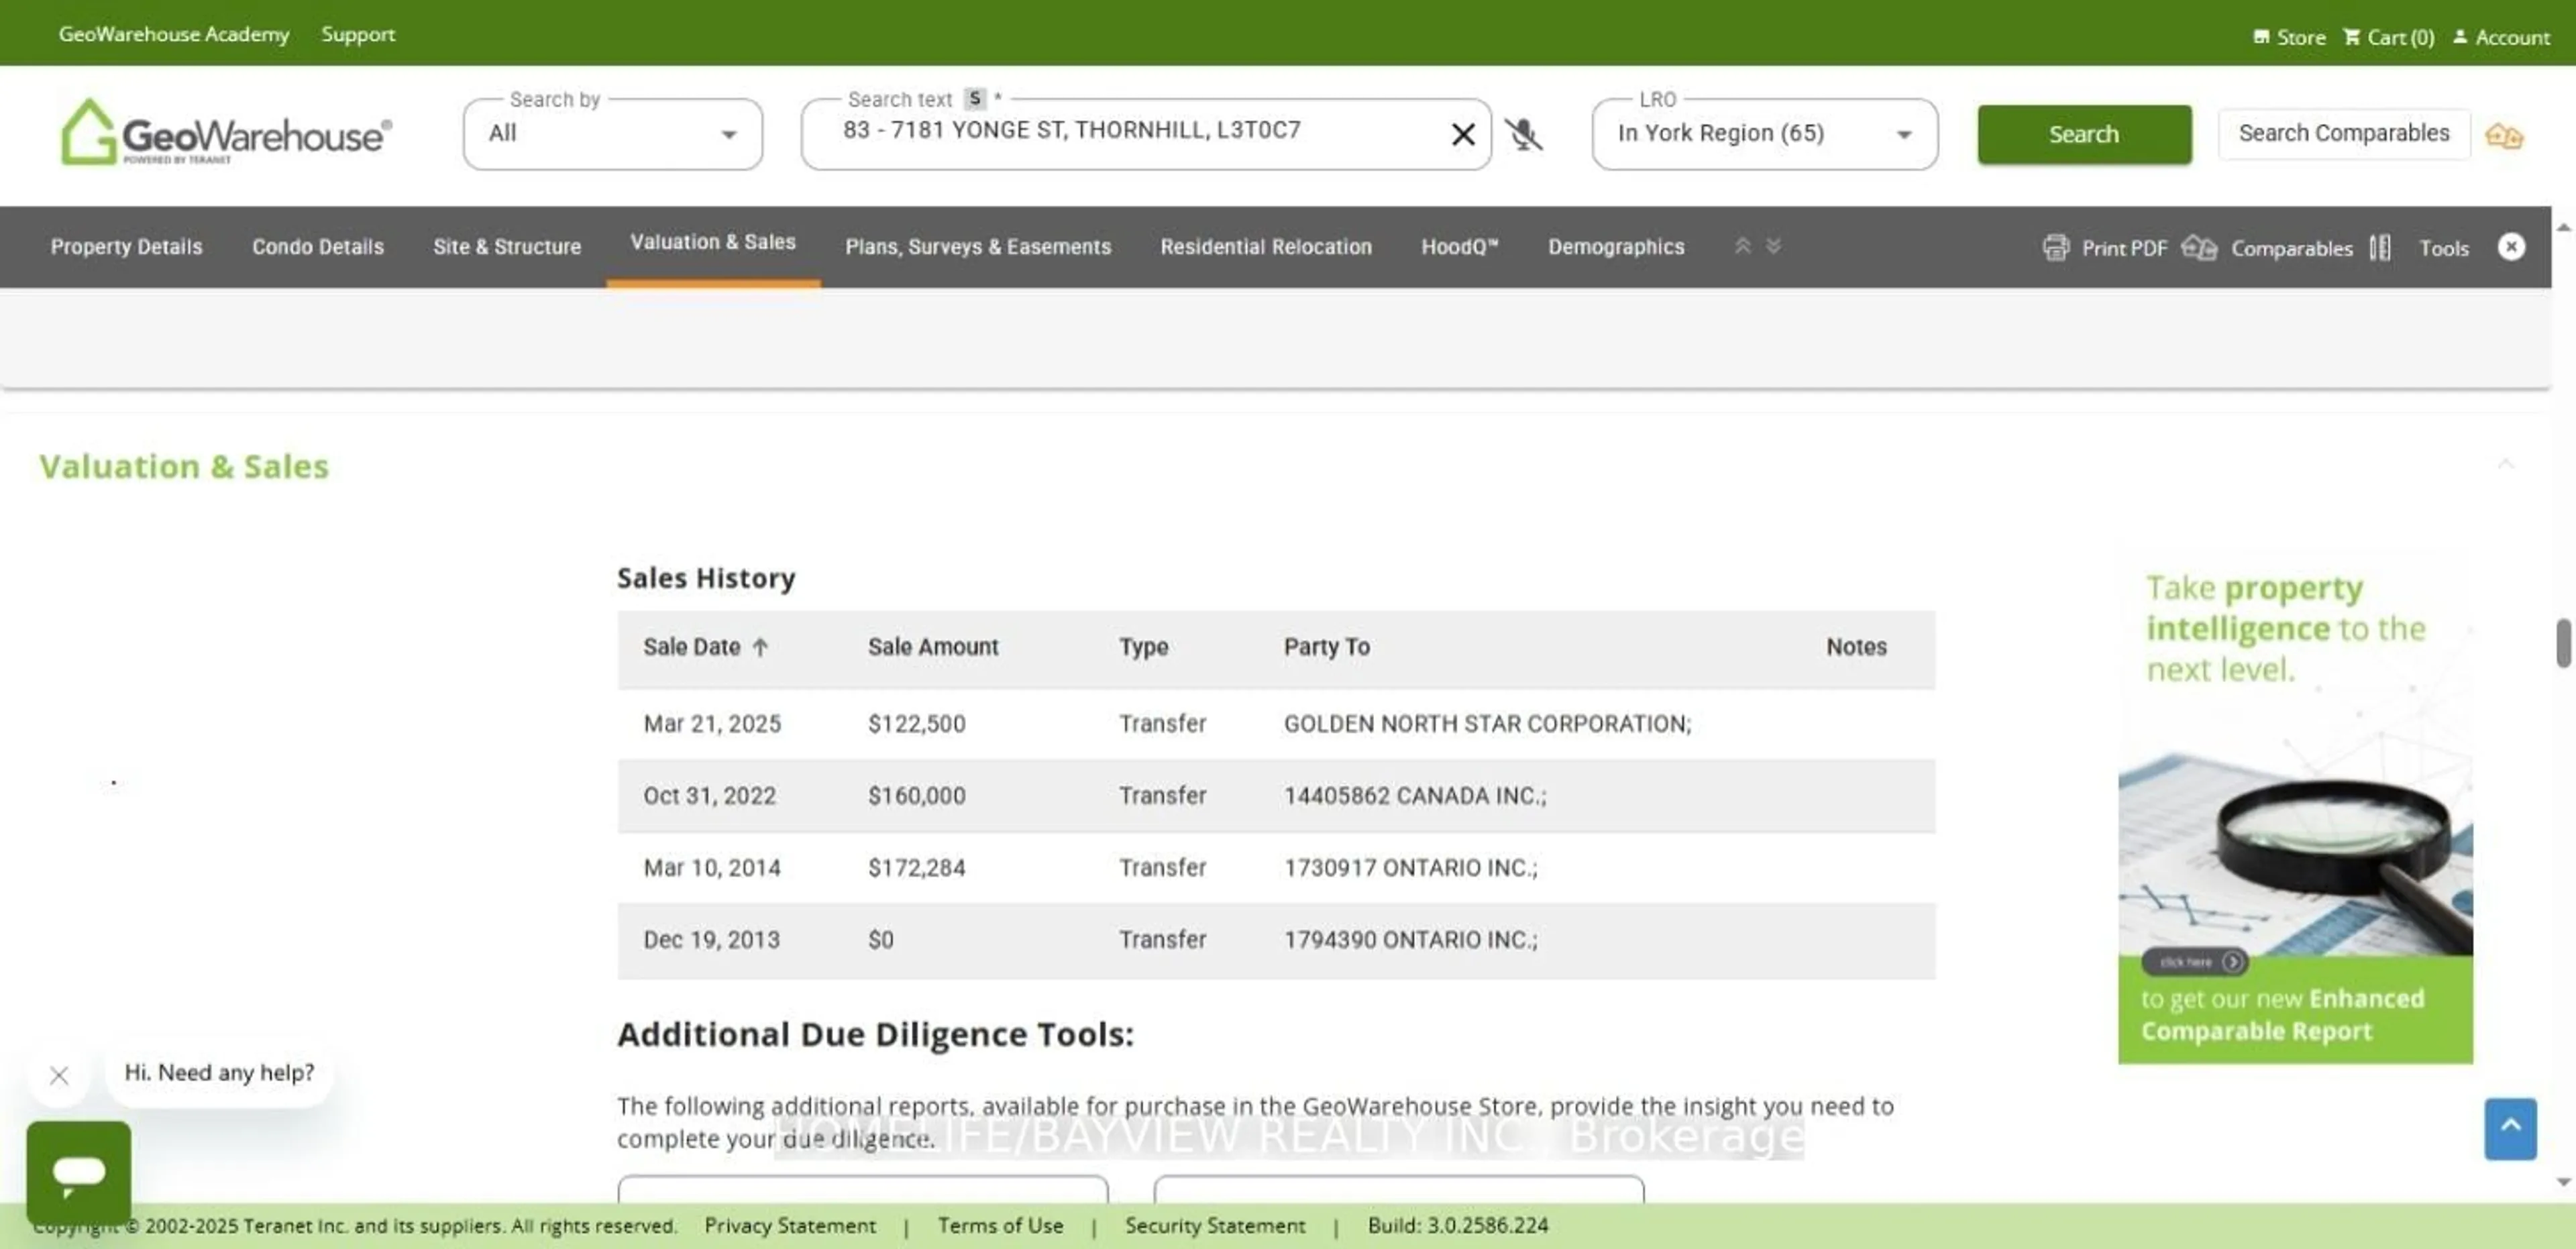The image size is (2576, 1249).
Task: Open the HoodQ tab
Action: point(1459,247)
